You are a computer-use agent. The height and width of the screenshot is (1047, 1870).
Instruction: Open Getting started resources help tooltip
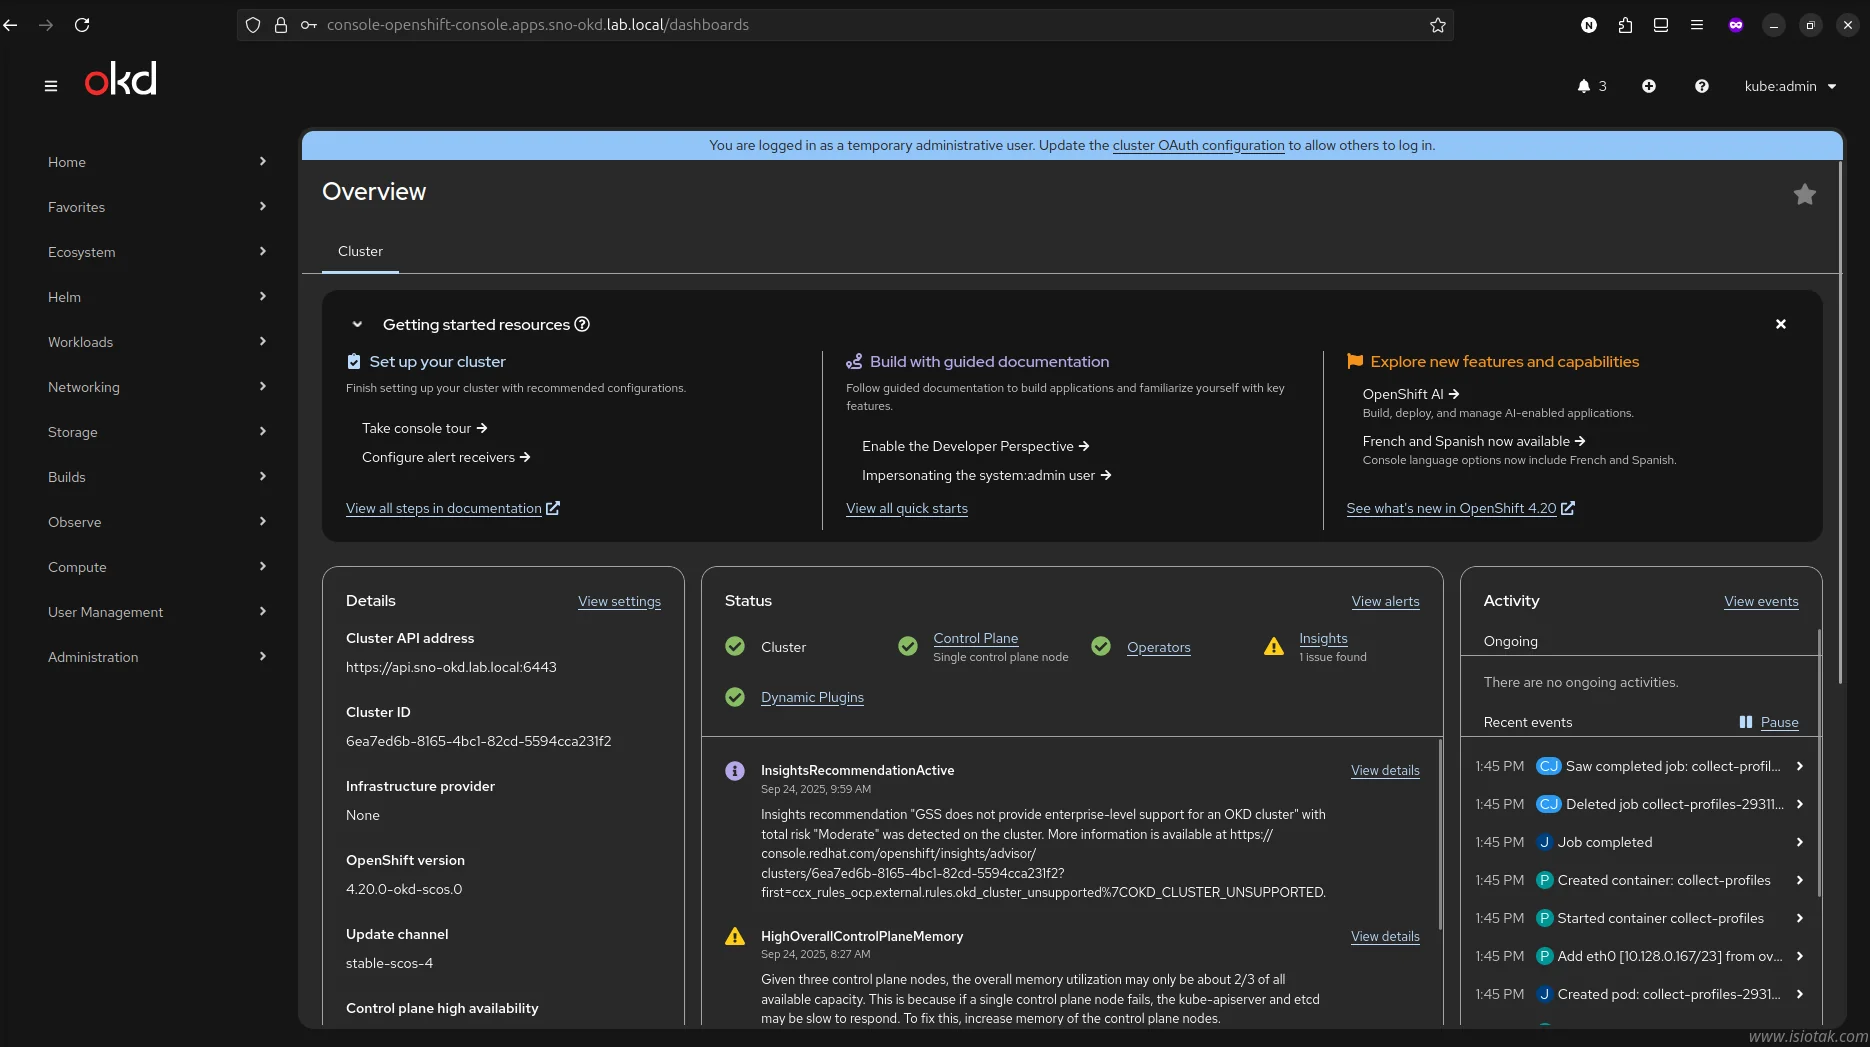(x=582, y=324)
